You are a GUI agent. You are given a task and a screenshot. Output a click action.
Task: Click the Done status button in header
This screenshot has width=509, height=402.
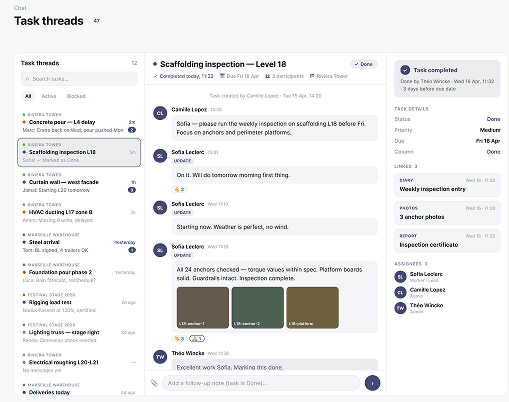pos(364,64)
